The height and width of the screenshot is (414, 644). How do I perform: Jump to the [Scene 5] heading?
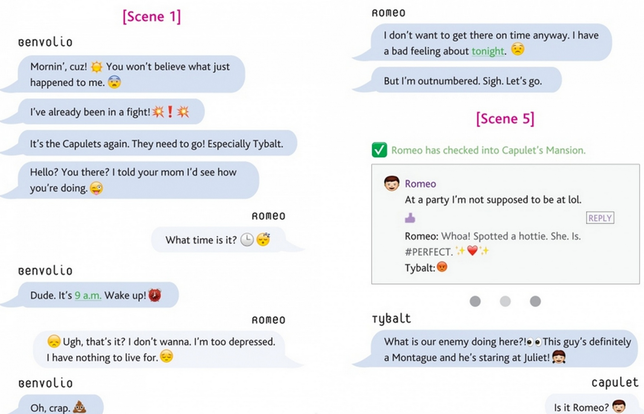coord(505,118)
